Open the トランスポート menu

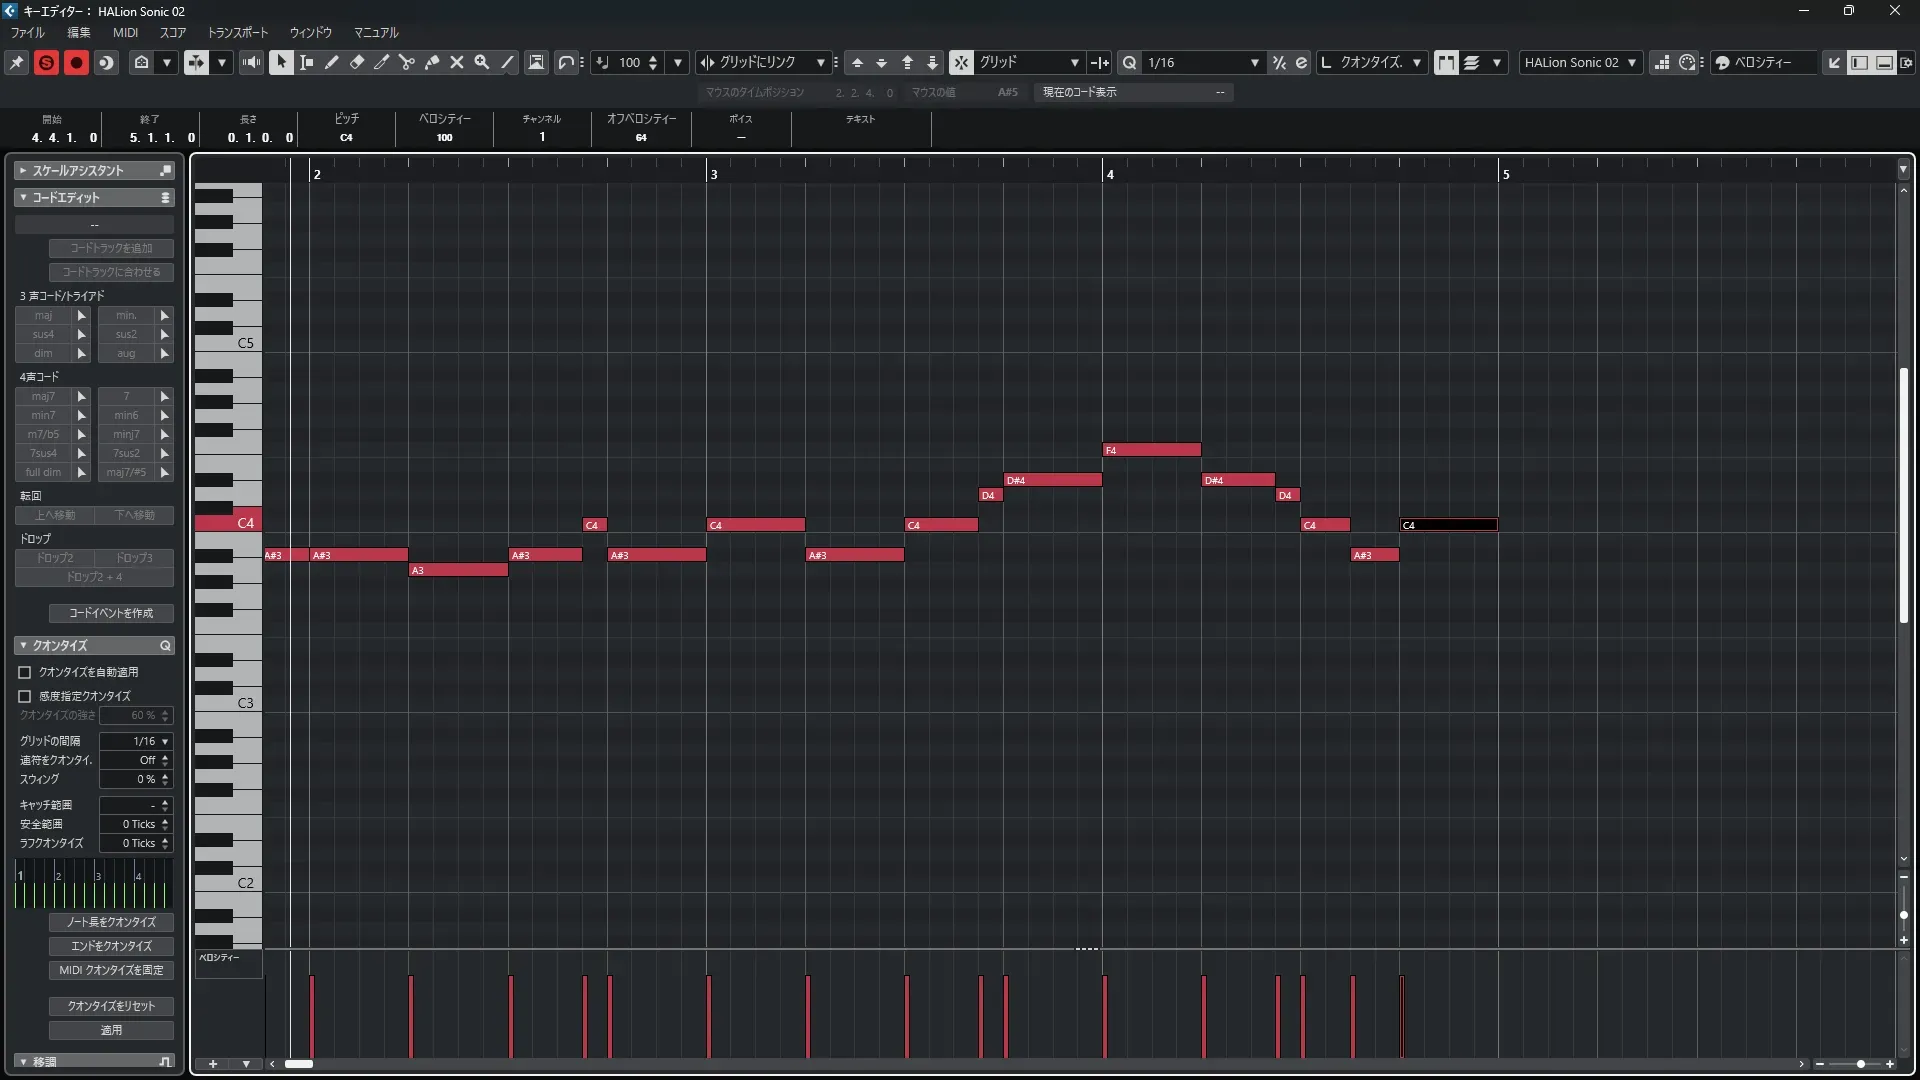tap(237, 32)
